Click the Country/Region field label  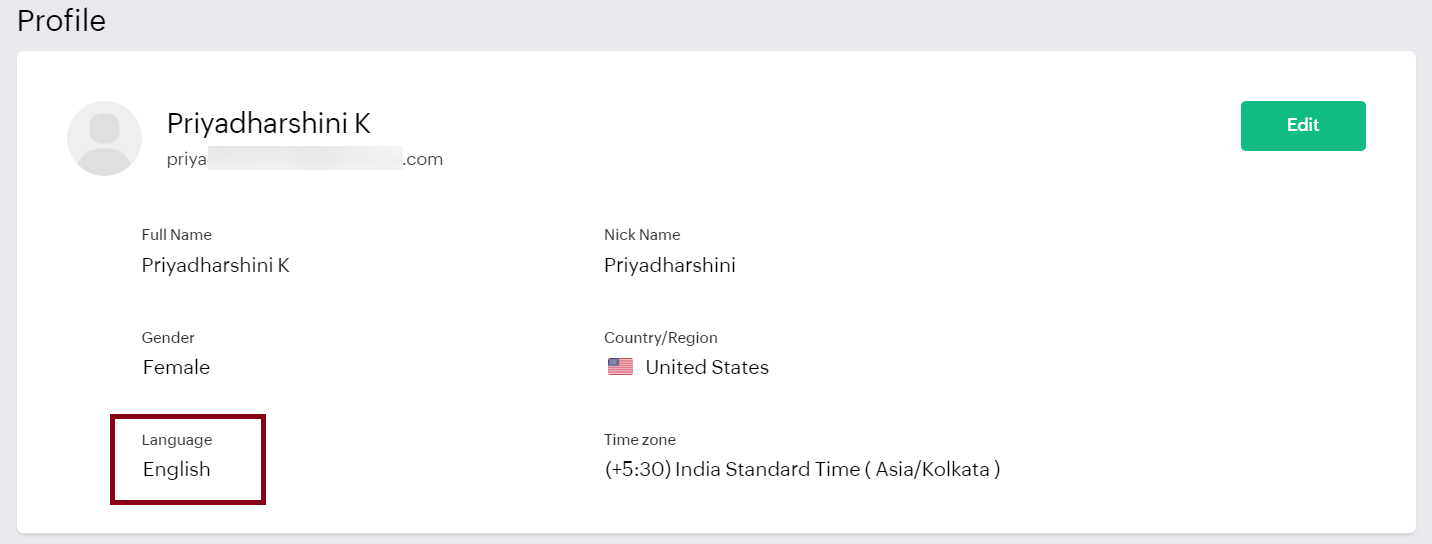(x=660, y=338)
